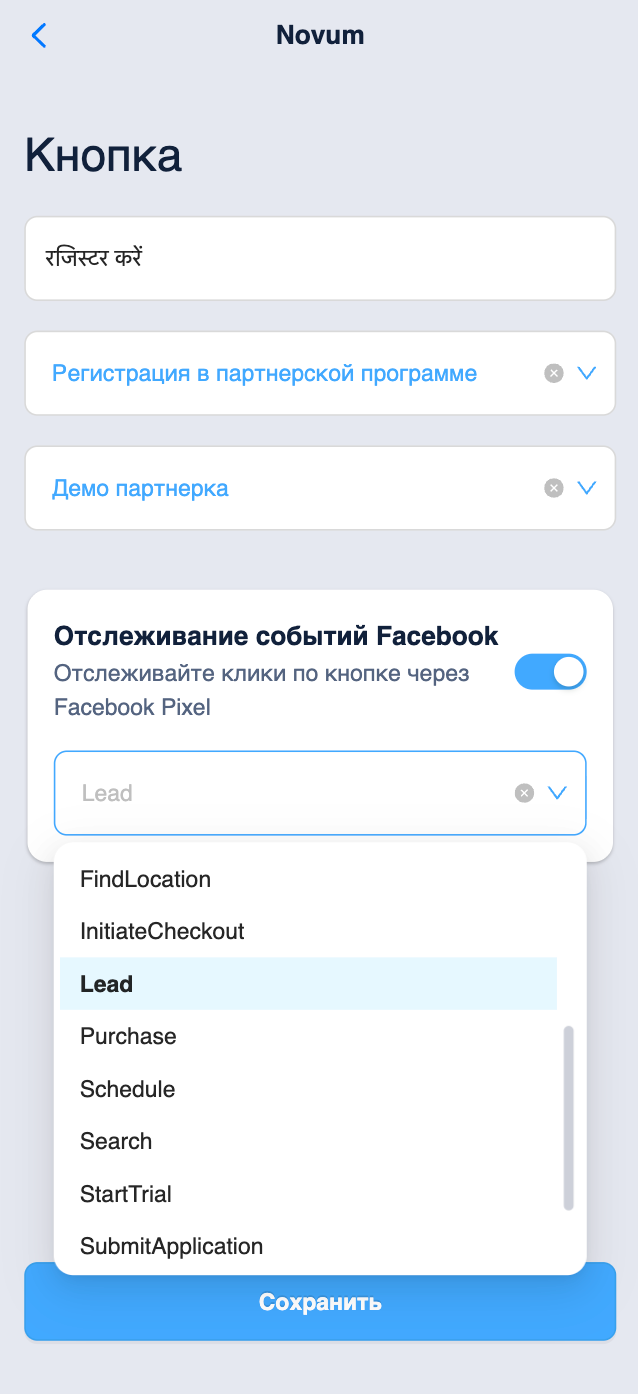Expand the Демо партнерка dropdown chevron
The width and height of the screenshot is (638, 1394).
[x=587, y=488]
